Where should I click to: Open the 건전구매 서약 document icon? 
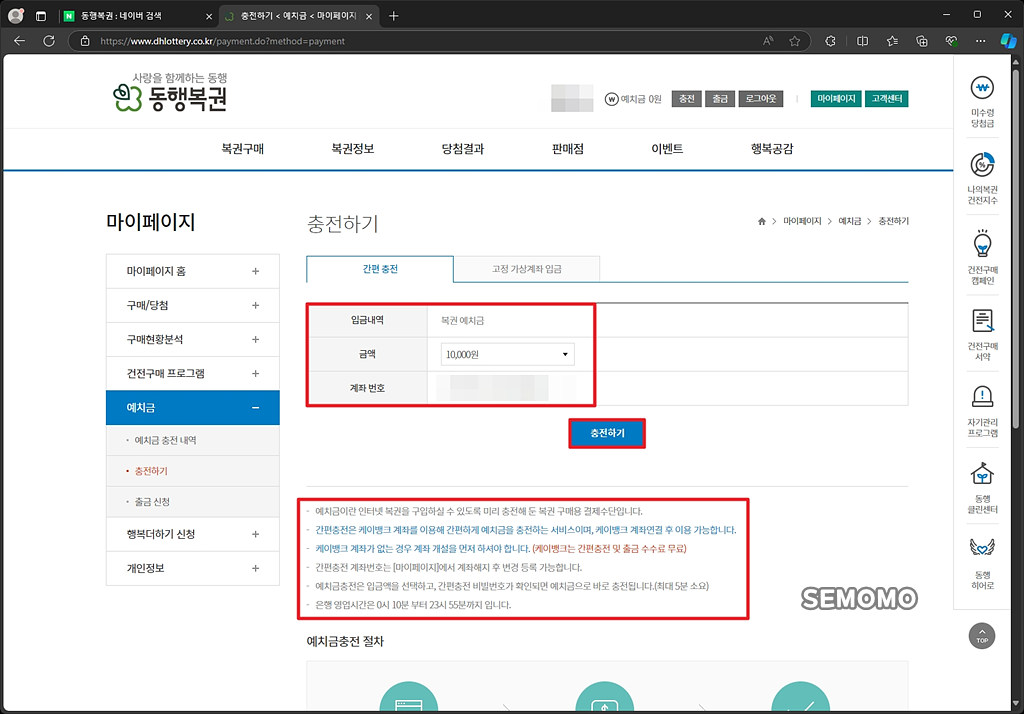[x=982, y=334]
